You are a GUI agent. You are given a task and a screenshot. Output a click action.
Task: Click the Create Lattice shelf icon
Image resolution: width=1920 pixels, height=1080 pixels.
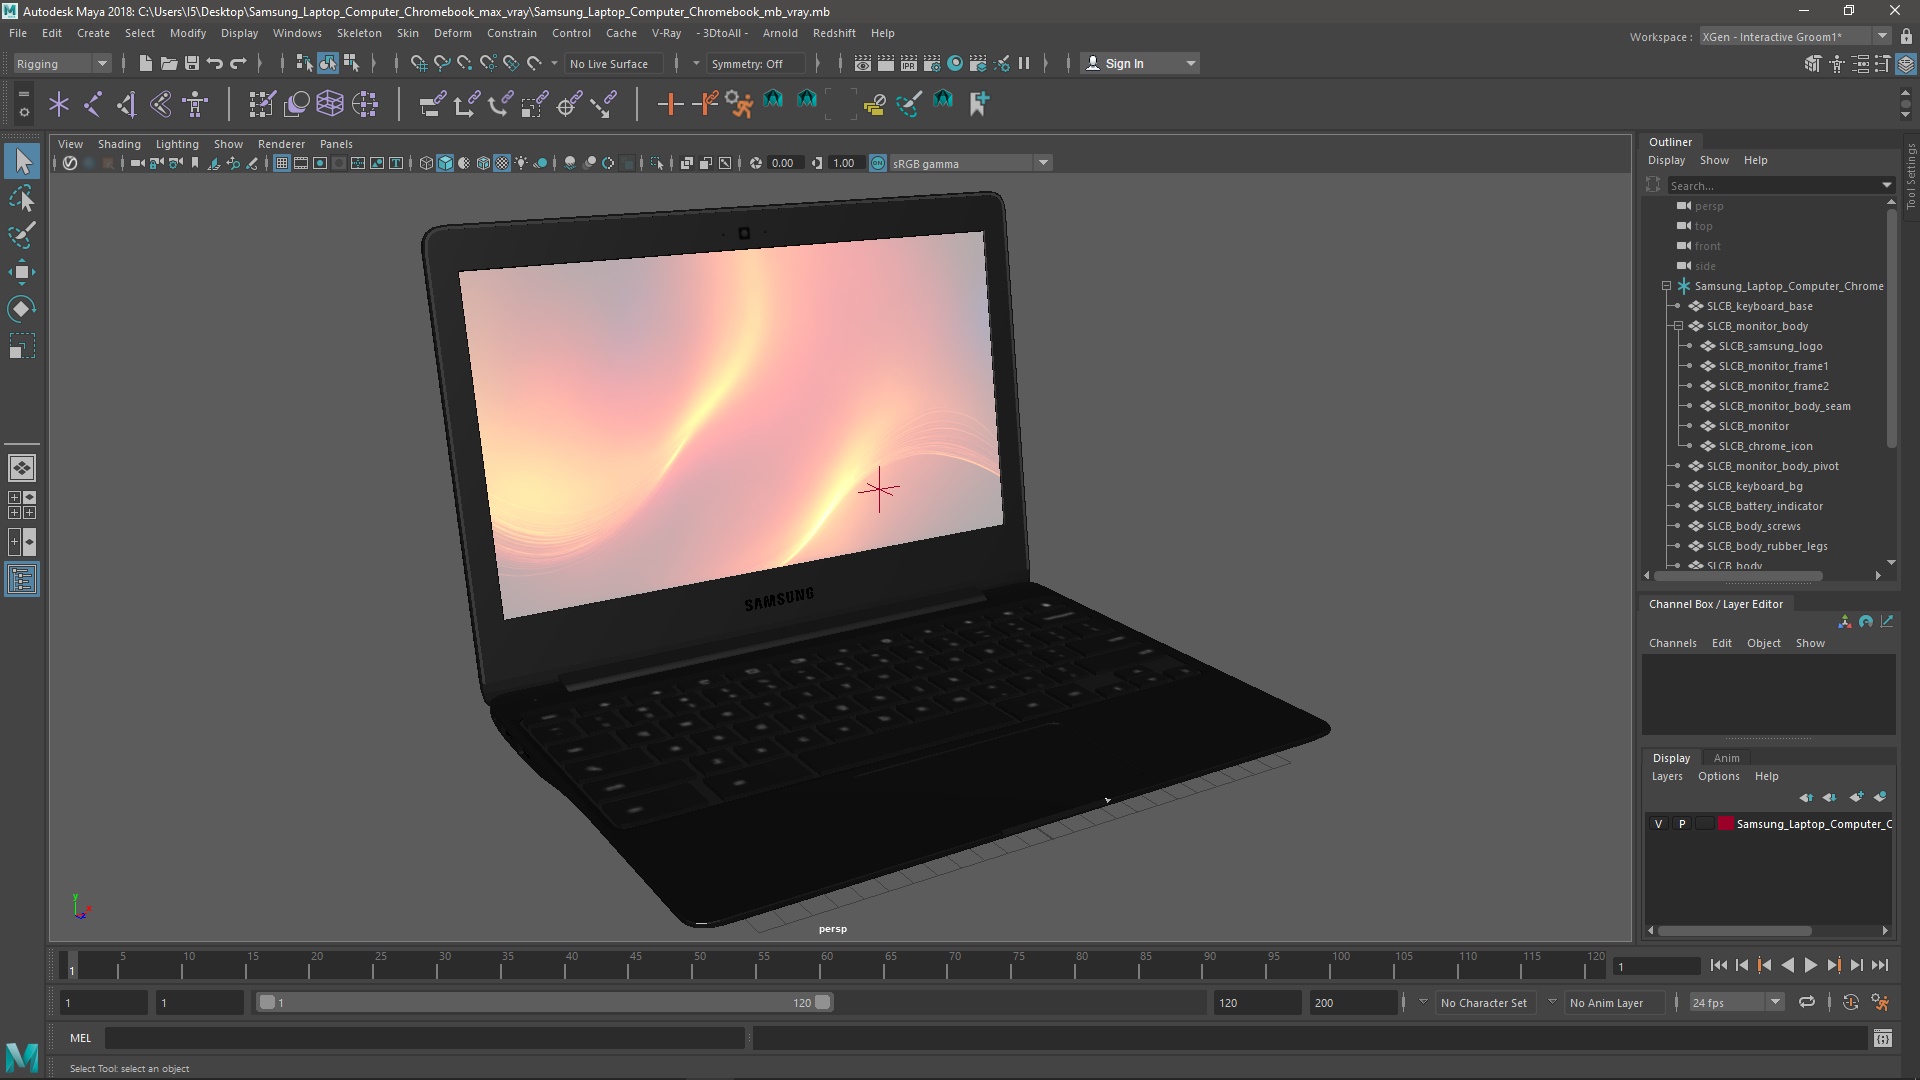pos(330,103)
